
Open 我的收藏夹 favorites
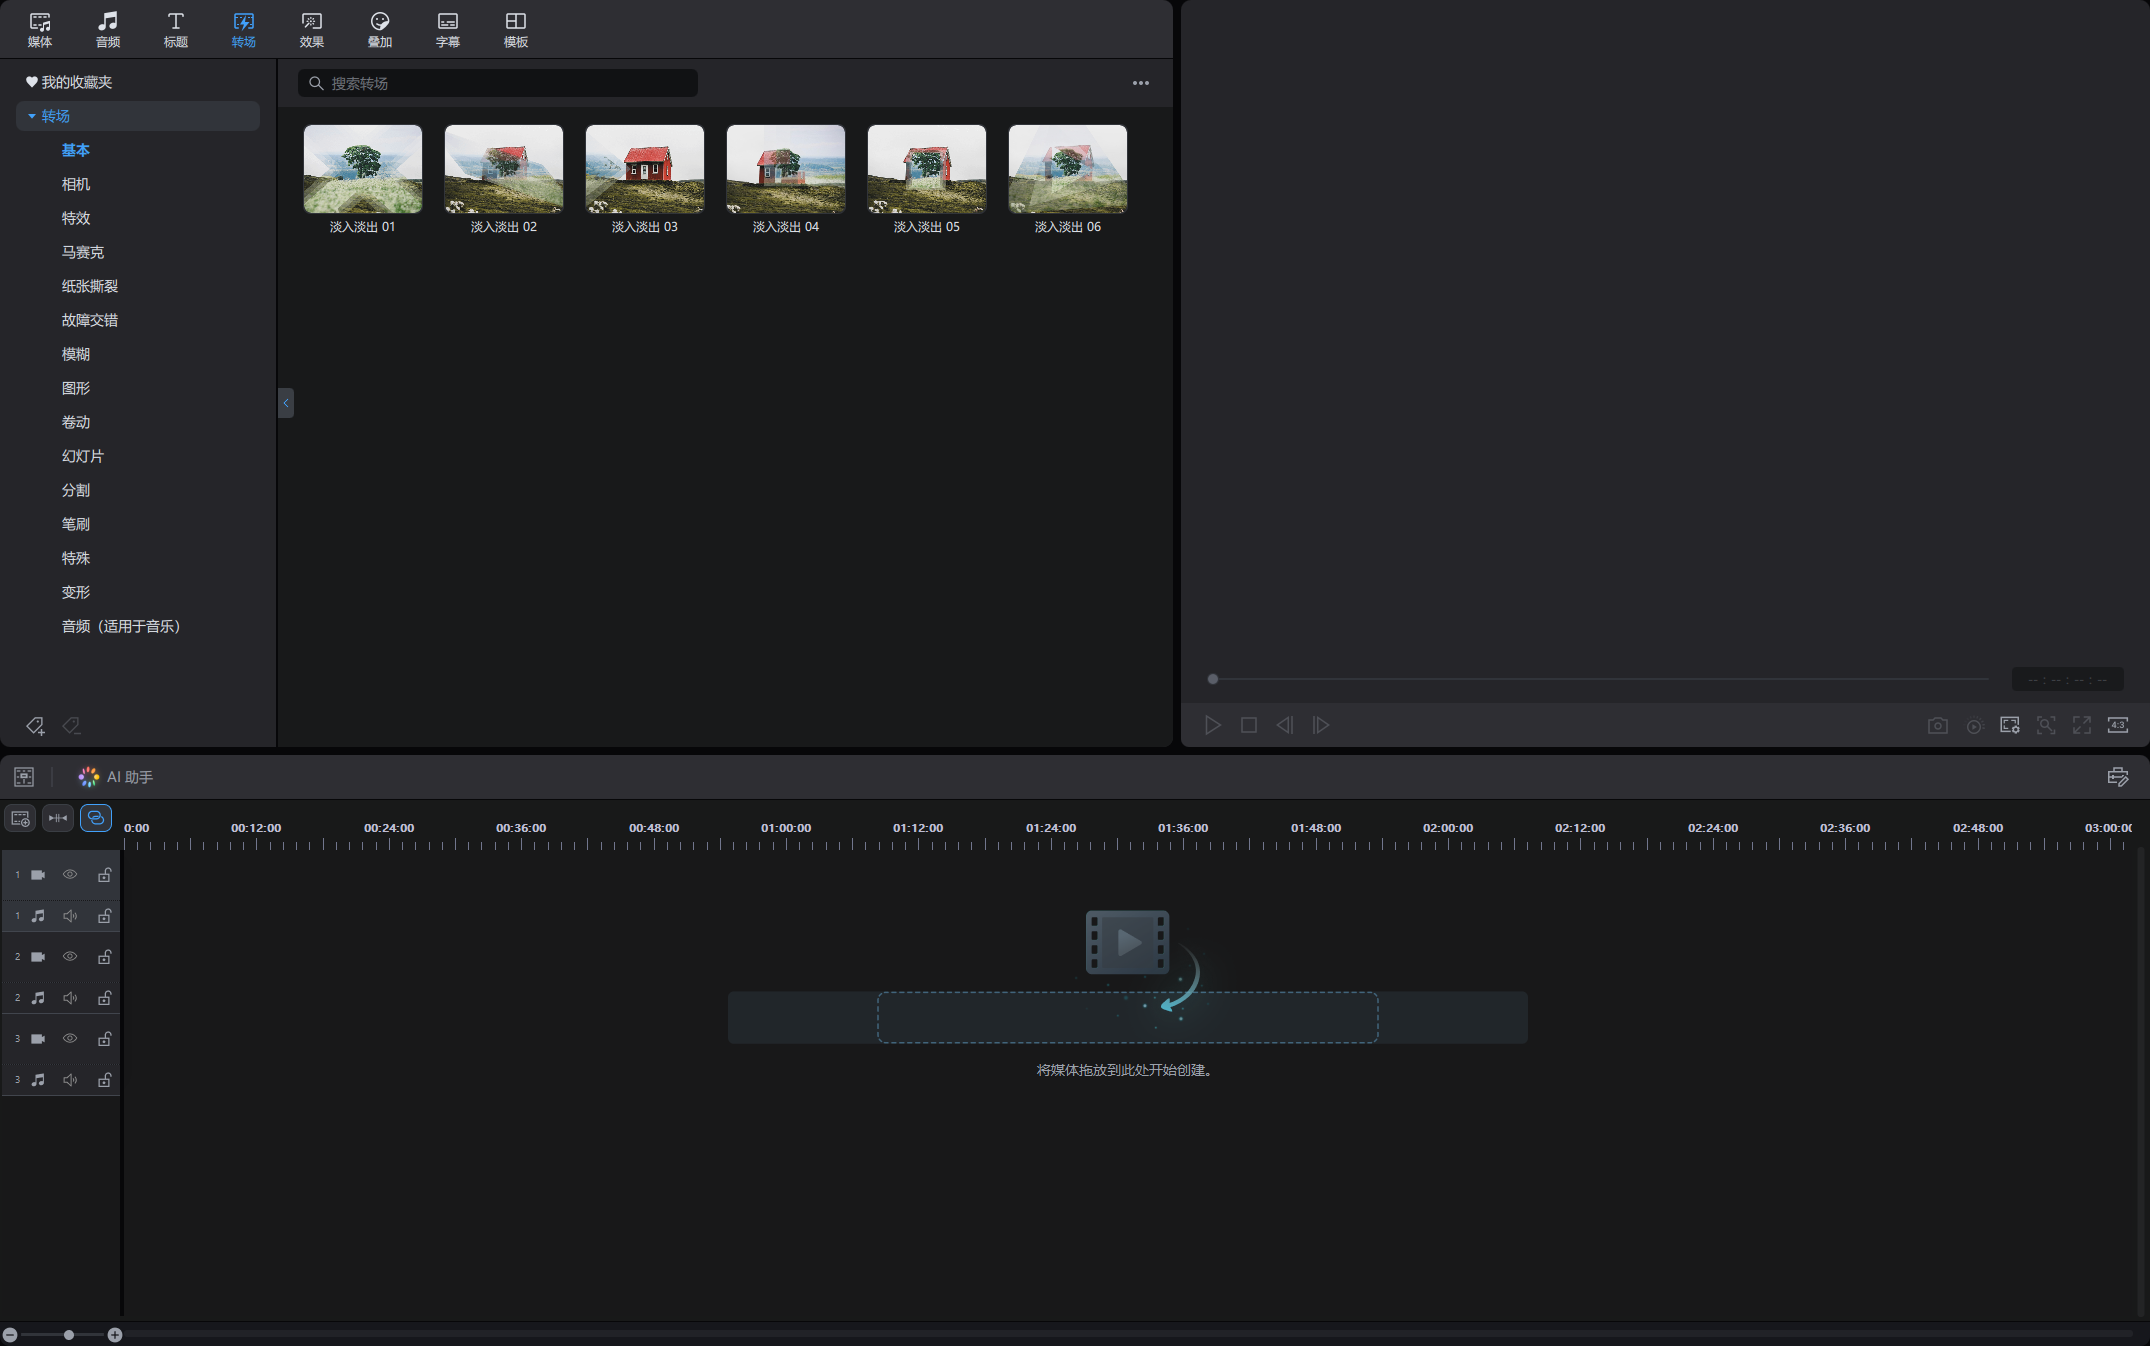click(69, 82)
